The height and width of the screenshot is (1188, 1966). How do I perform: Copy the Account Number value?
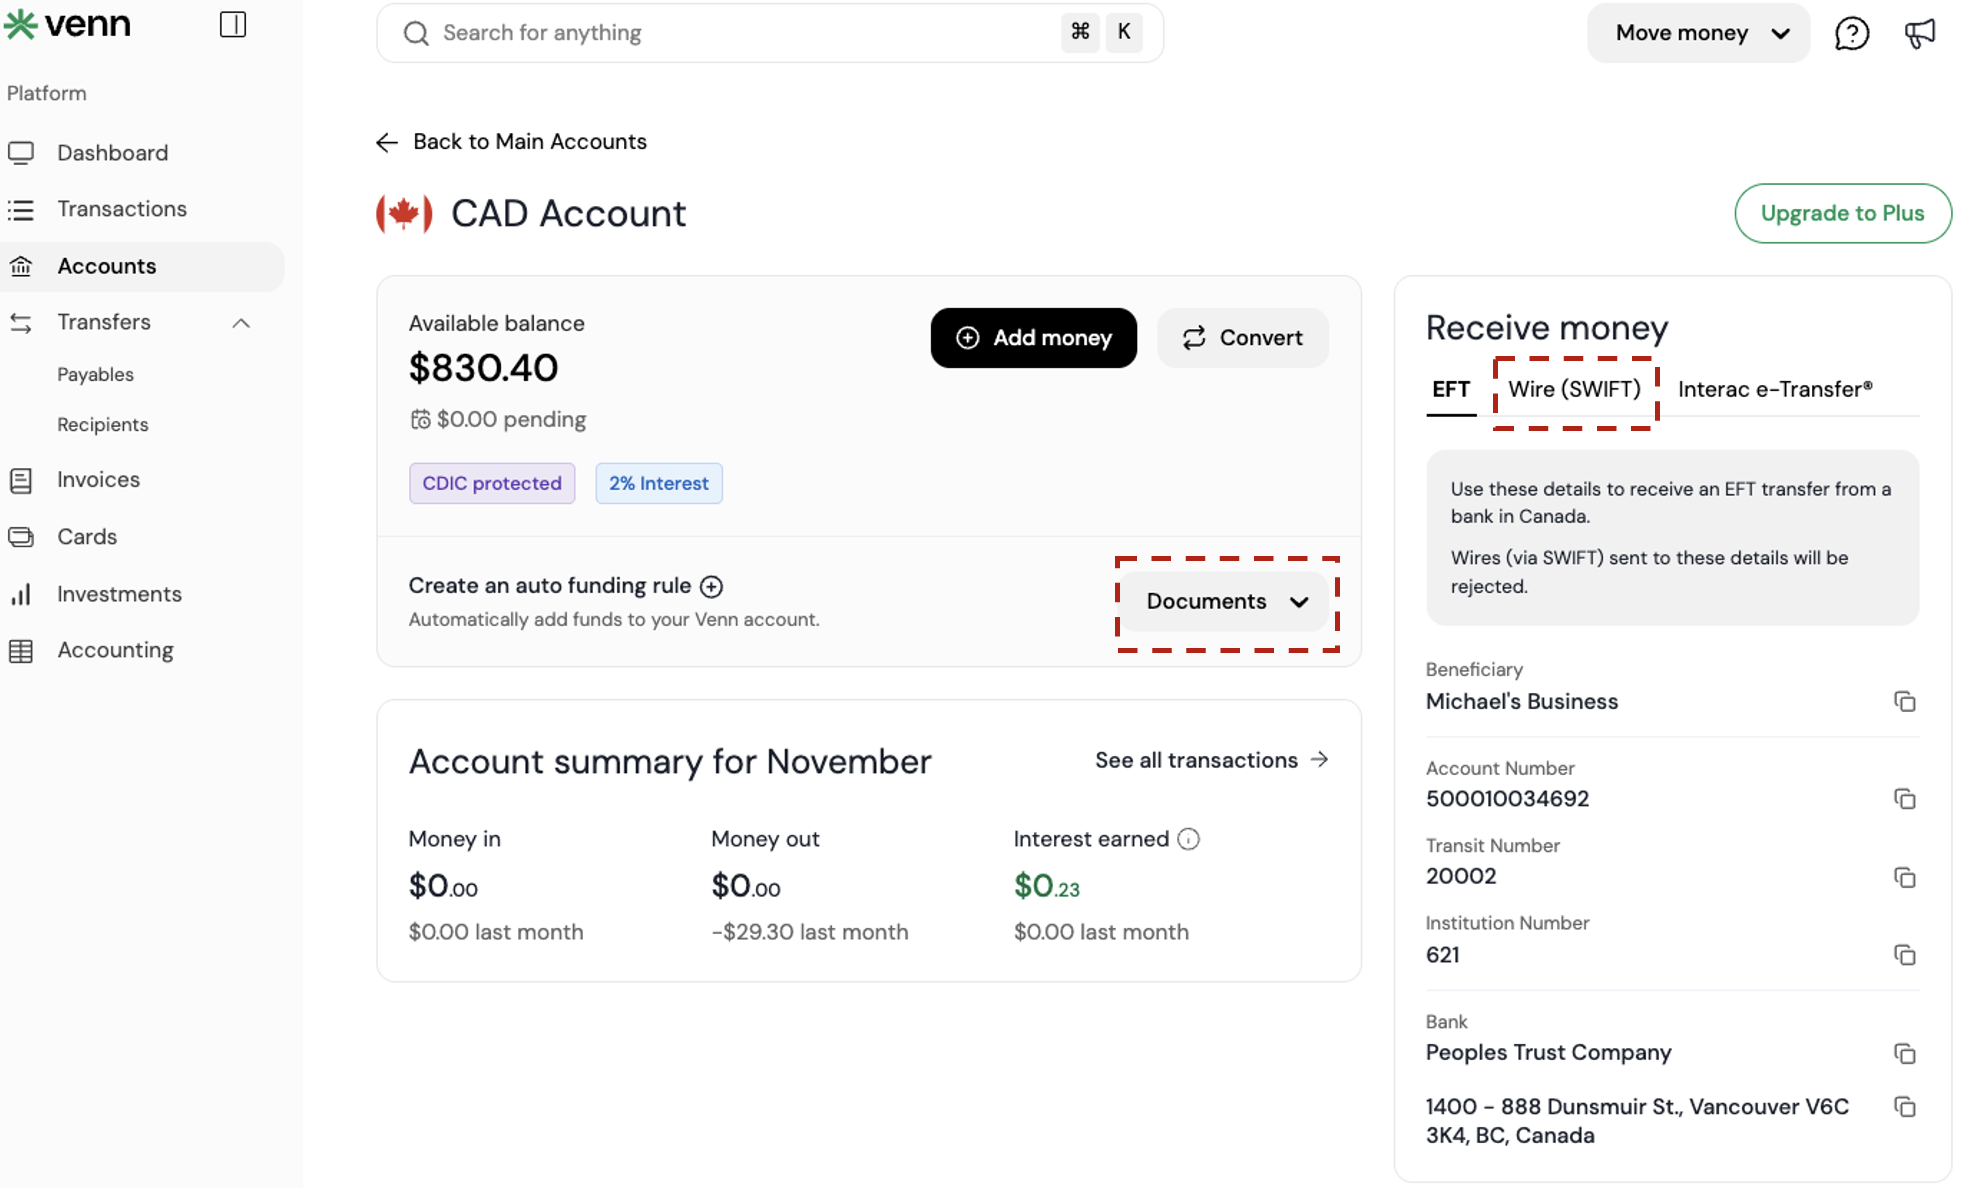(x=1904, y=799)
